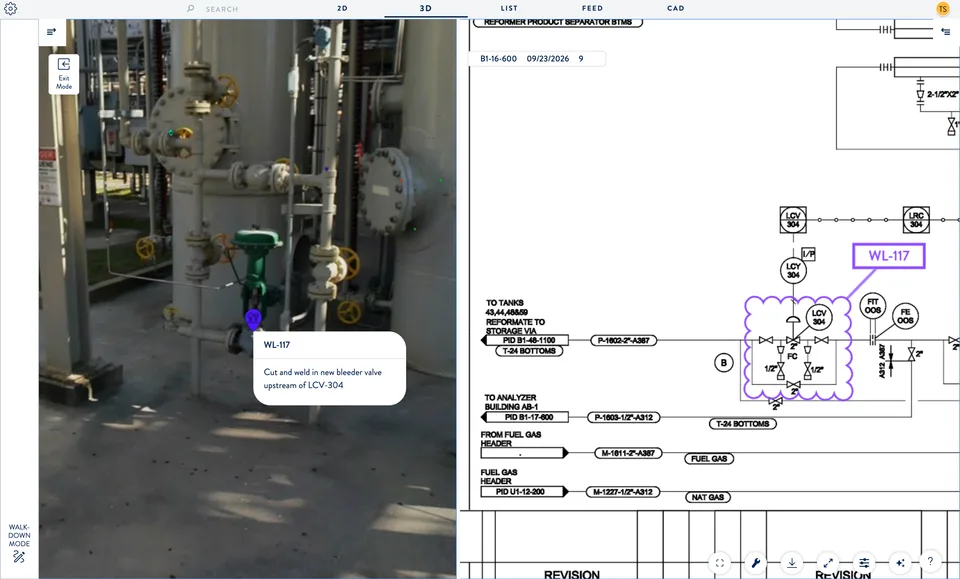The height and width of the screenshot is (579, 960).
Task: Click the search magnifier icon
Action: pyautogui.click(x=190, y=9)
